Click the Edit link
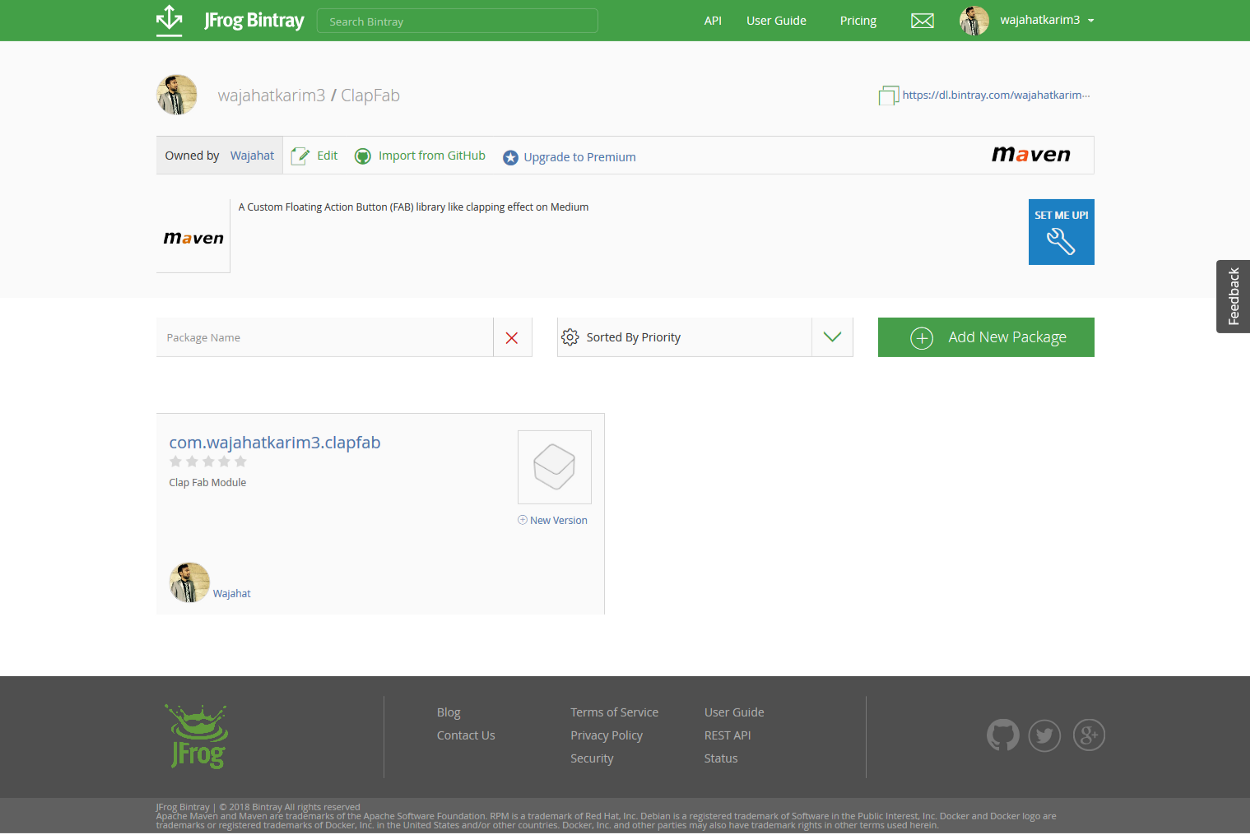This screenshot has height=834, width=1250. (x=327, y=156)
